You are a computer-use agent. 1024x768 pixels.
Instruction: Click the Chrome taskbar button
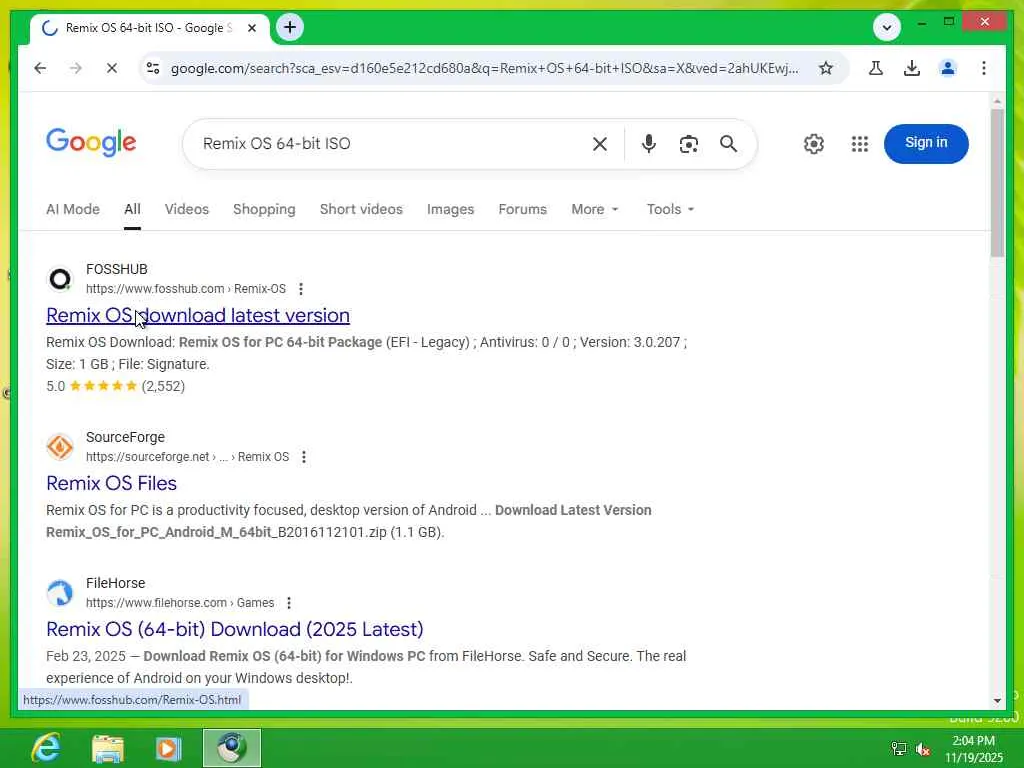coord(232,748)
